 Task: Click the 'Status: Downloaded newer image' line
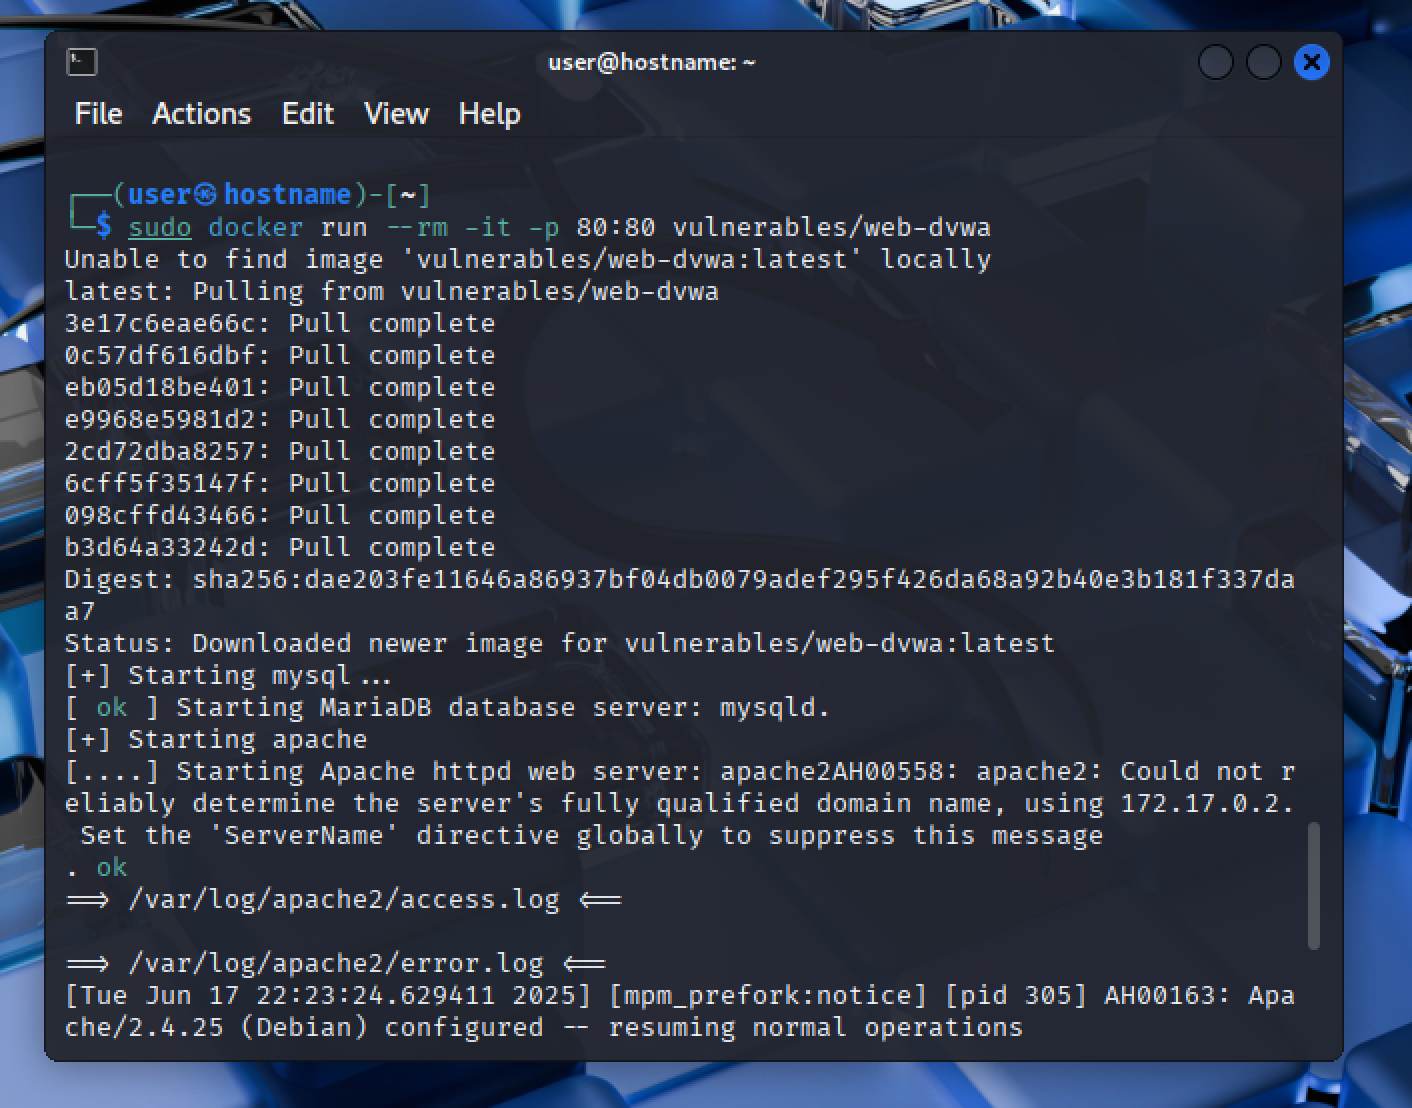[x=560, y=643]
